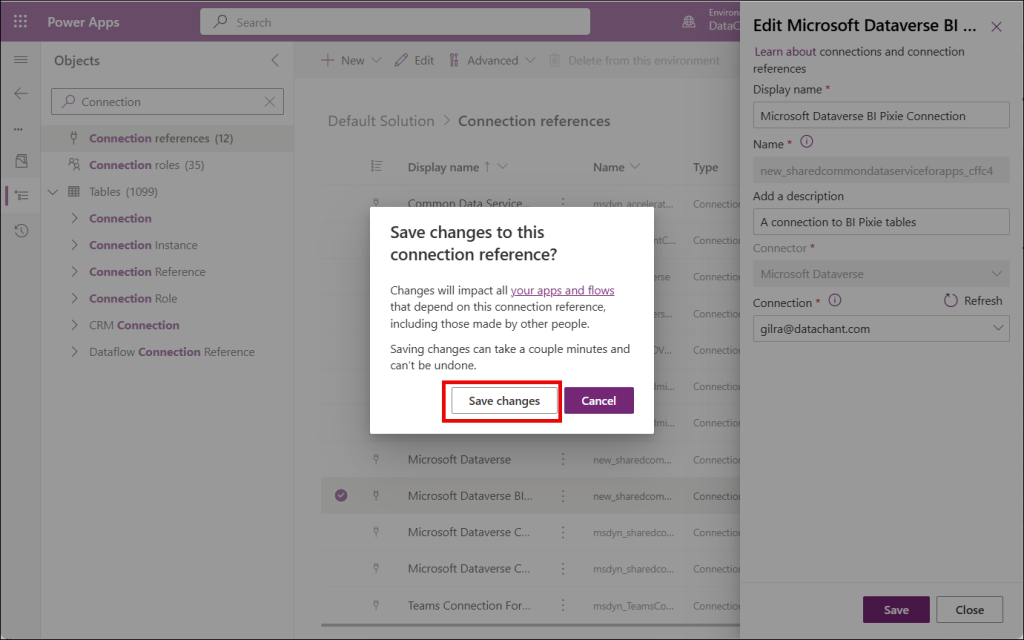Click the back arrow in left rail

coord(20,93)
